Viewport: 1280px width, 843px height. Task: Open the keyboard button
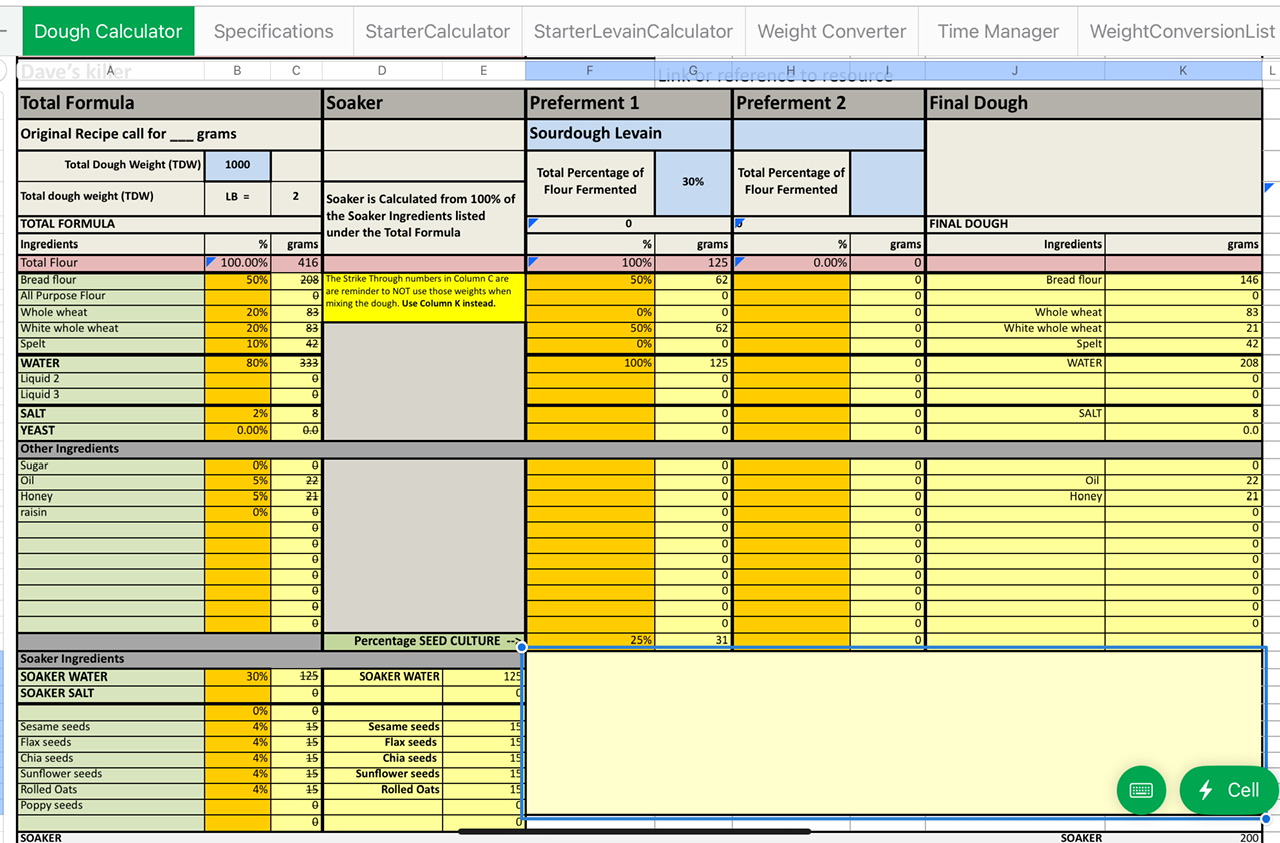coord(1141,790)
